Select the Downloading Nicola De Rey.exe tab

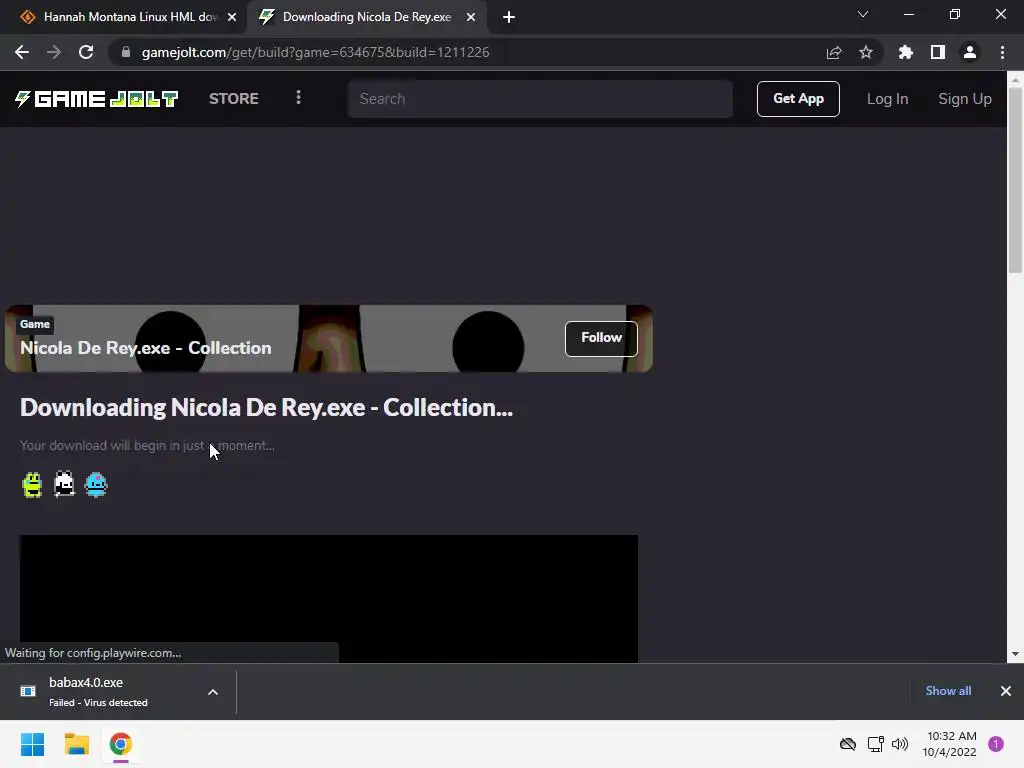click(366, 17)
